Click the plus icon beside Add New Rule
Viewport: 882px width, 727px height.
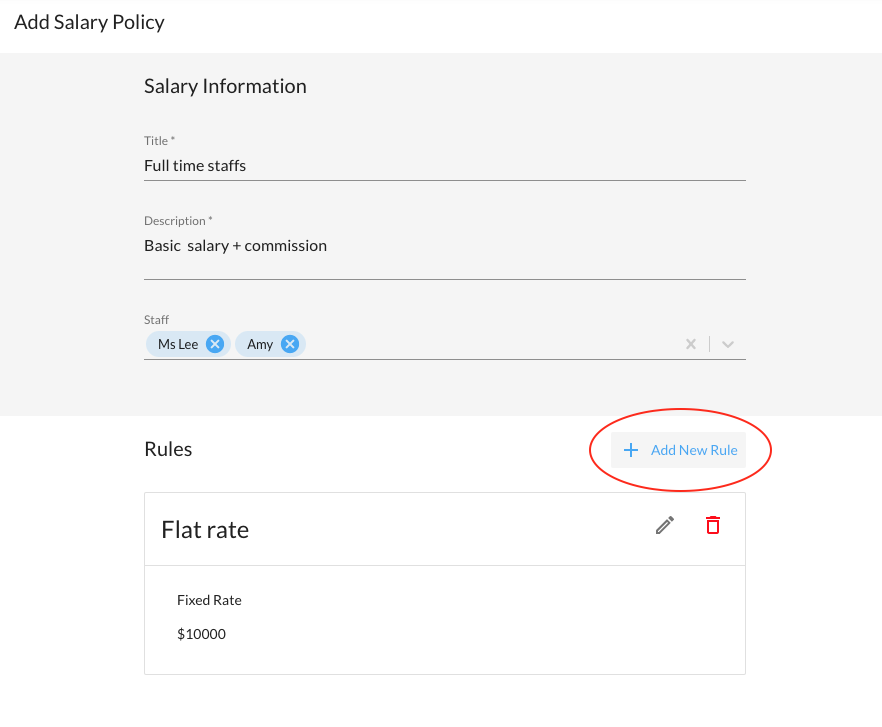tap(631, 450)
